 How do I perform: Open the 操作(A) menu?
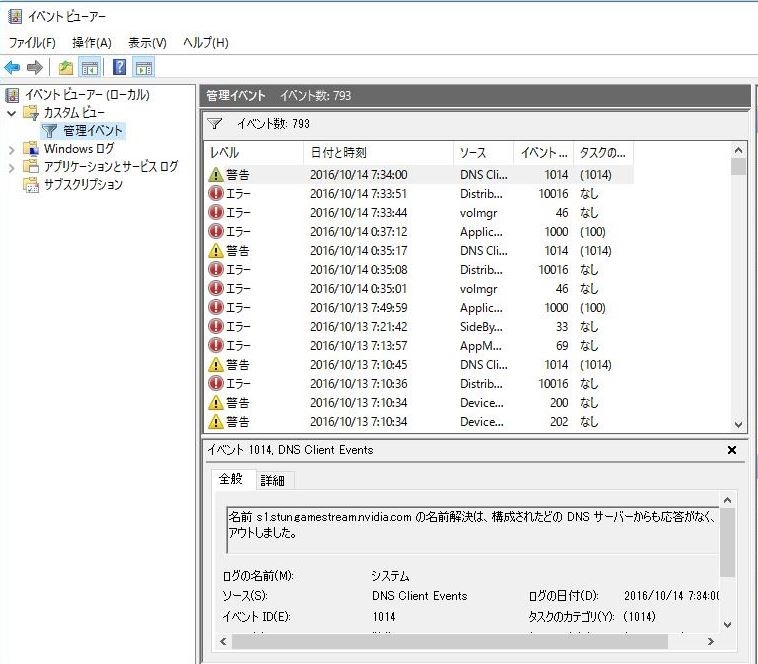92,43
